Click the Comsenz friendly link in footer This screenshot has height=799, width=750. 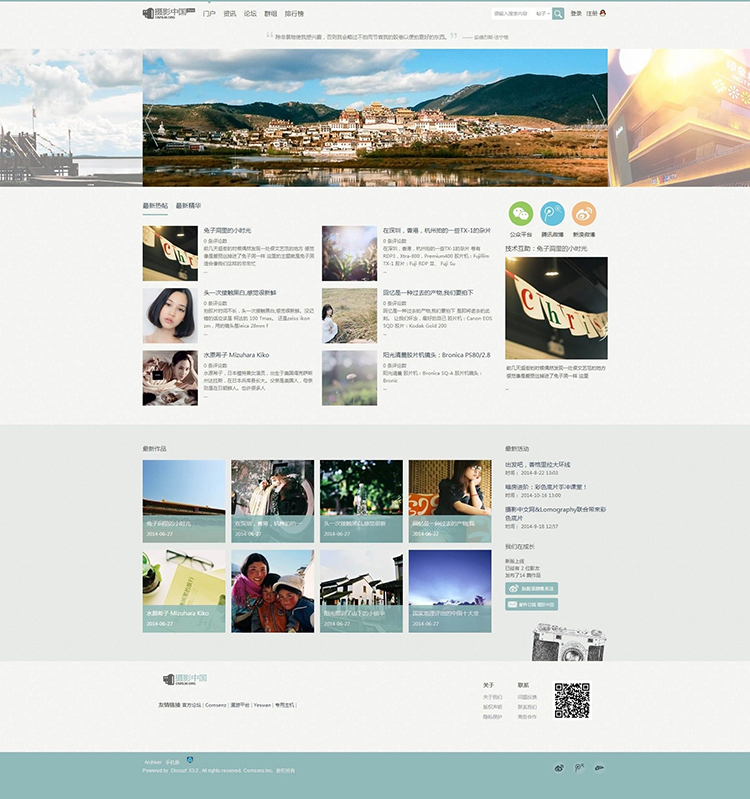point(216,705)
